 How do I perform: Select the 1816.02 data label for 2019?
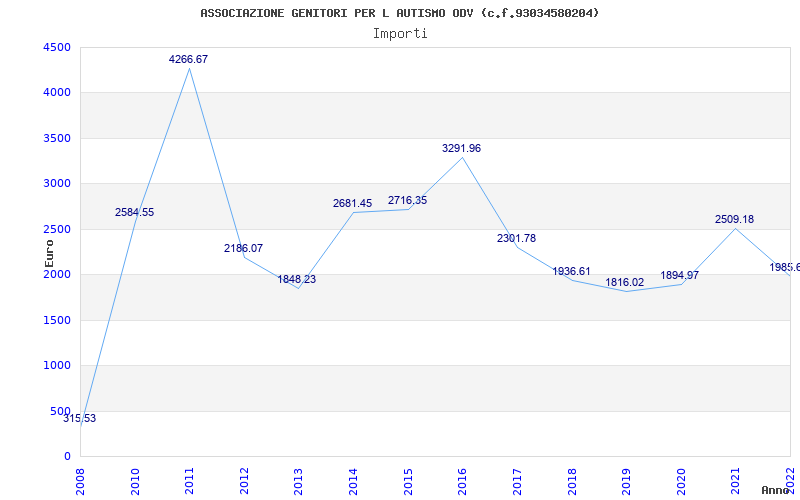click(x=624, y=282)
